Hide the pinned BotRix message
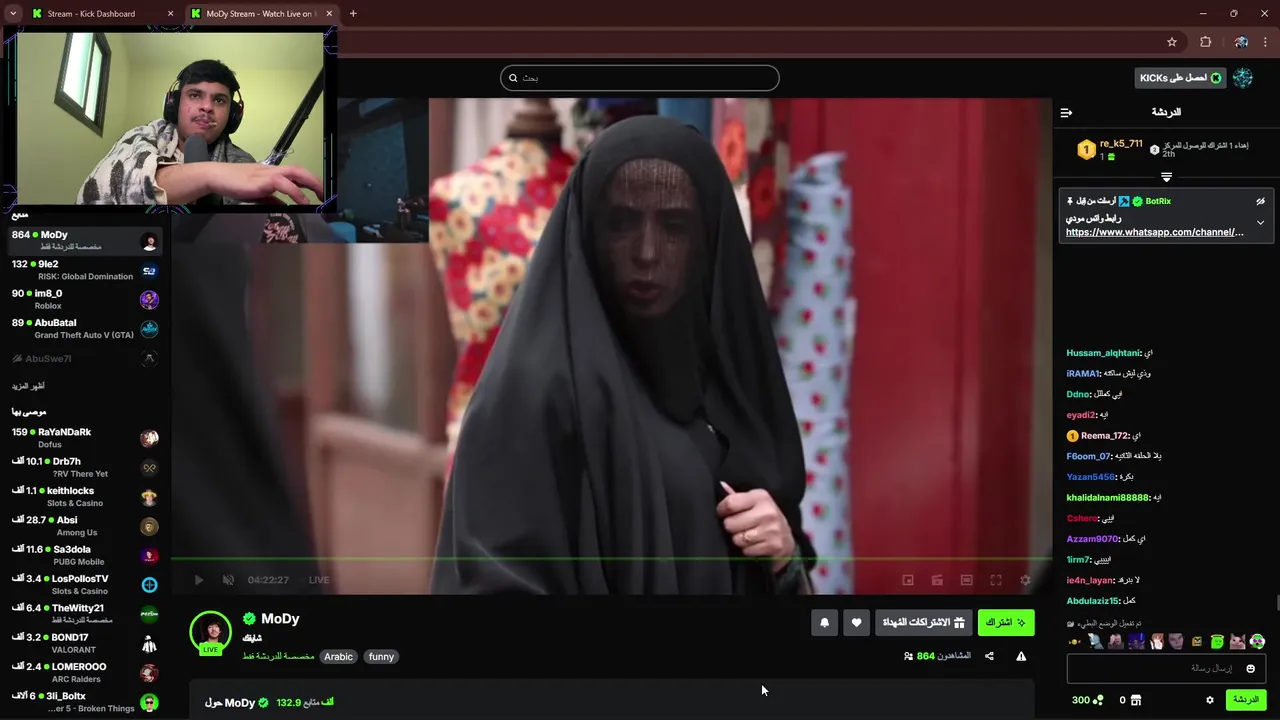 1260,201
